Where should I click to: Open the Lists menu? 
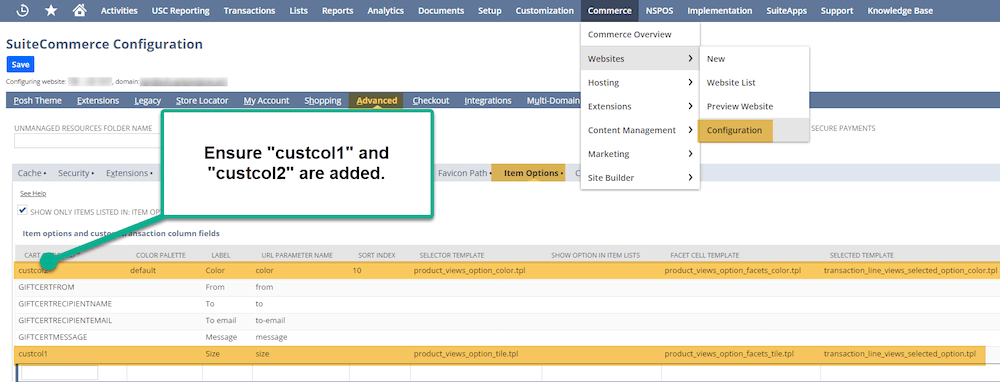[298, 11]
